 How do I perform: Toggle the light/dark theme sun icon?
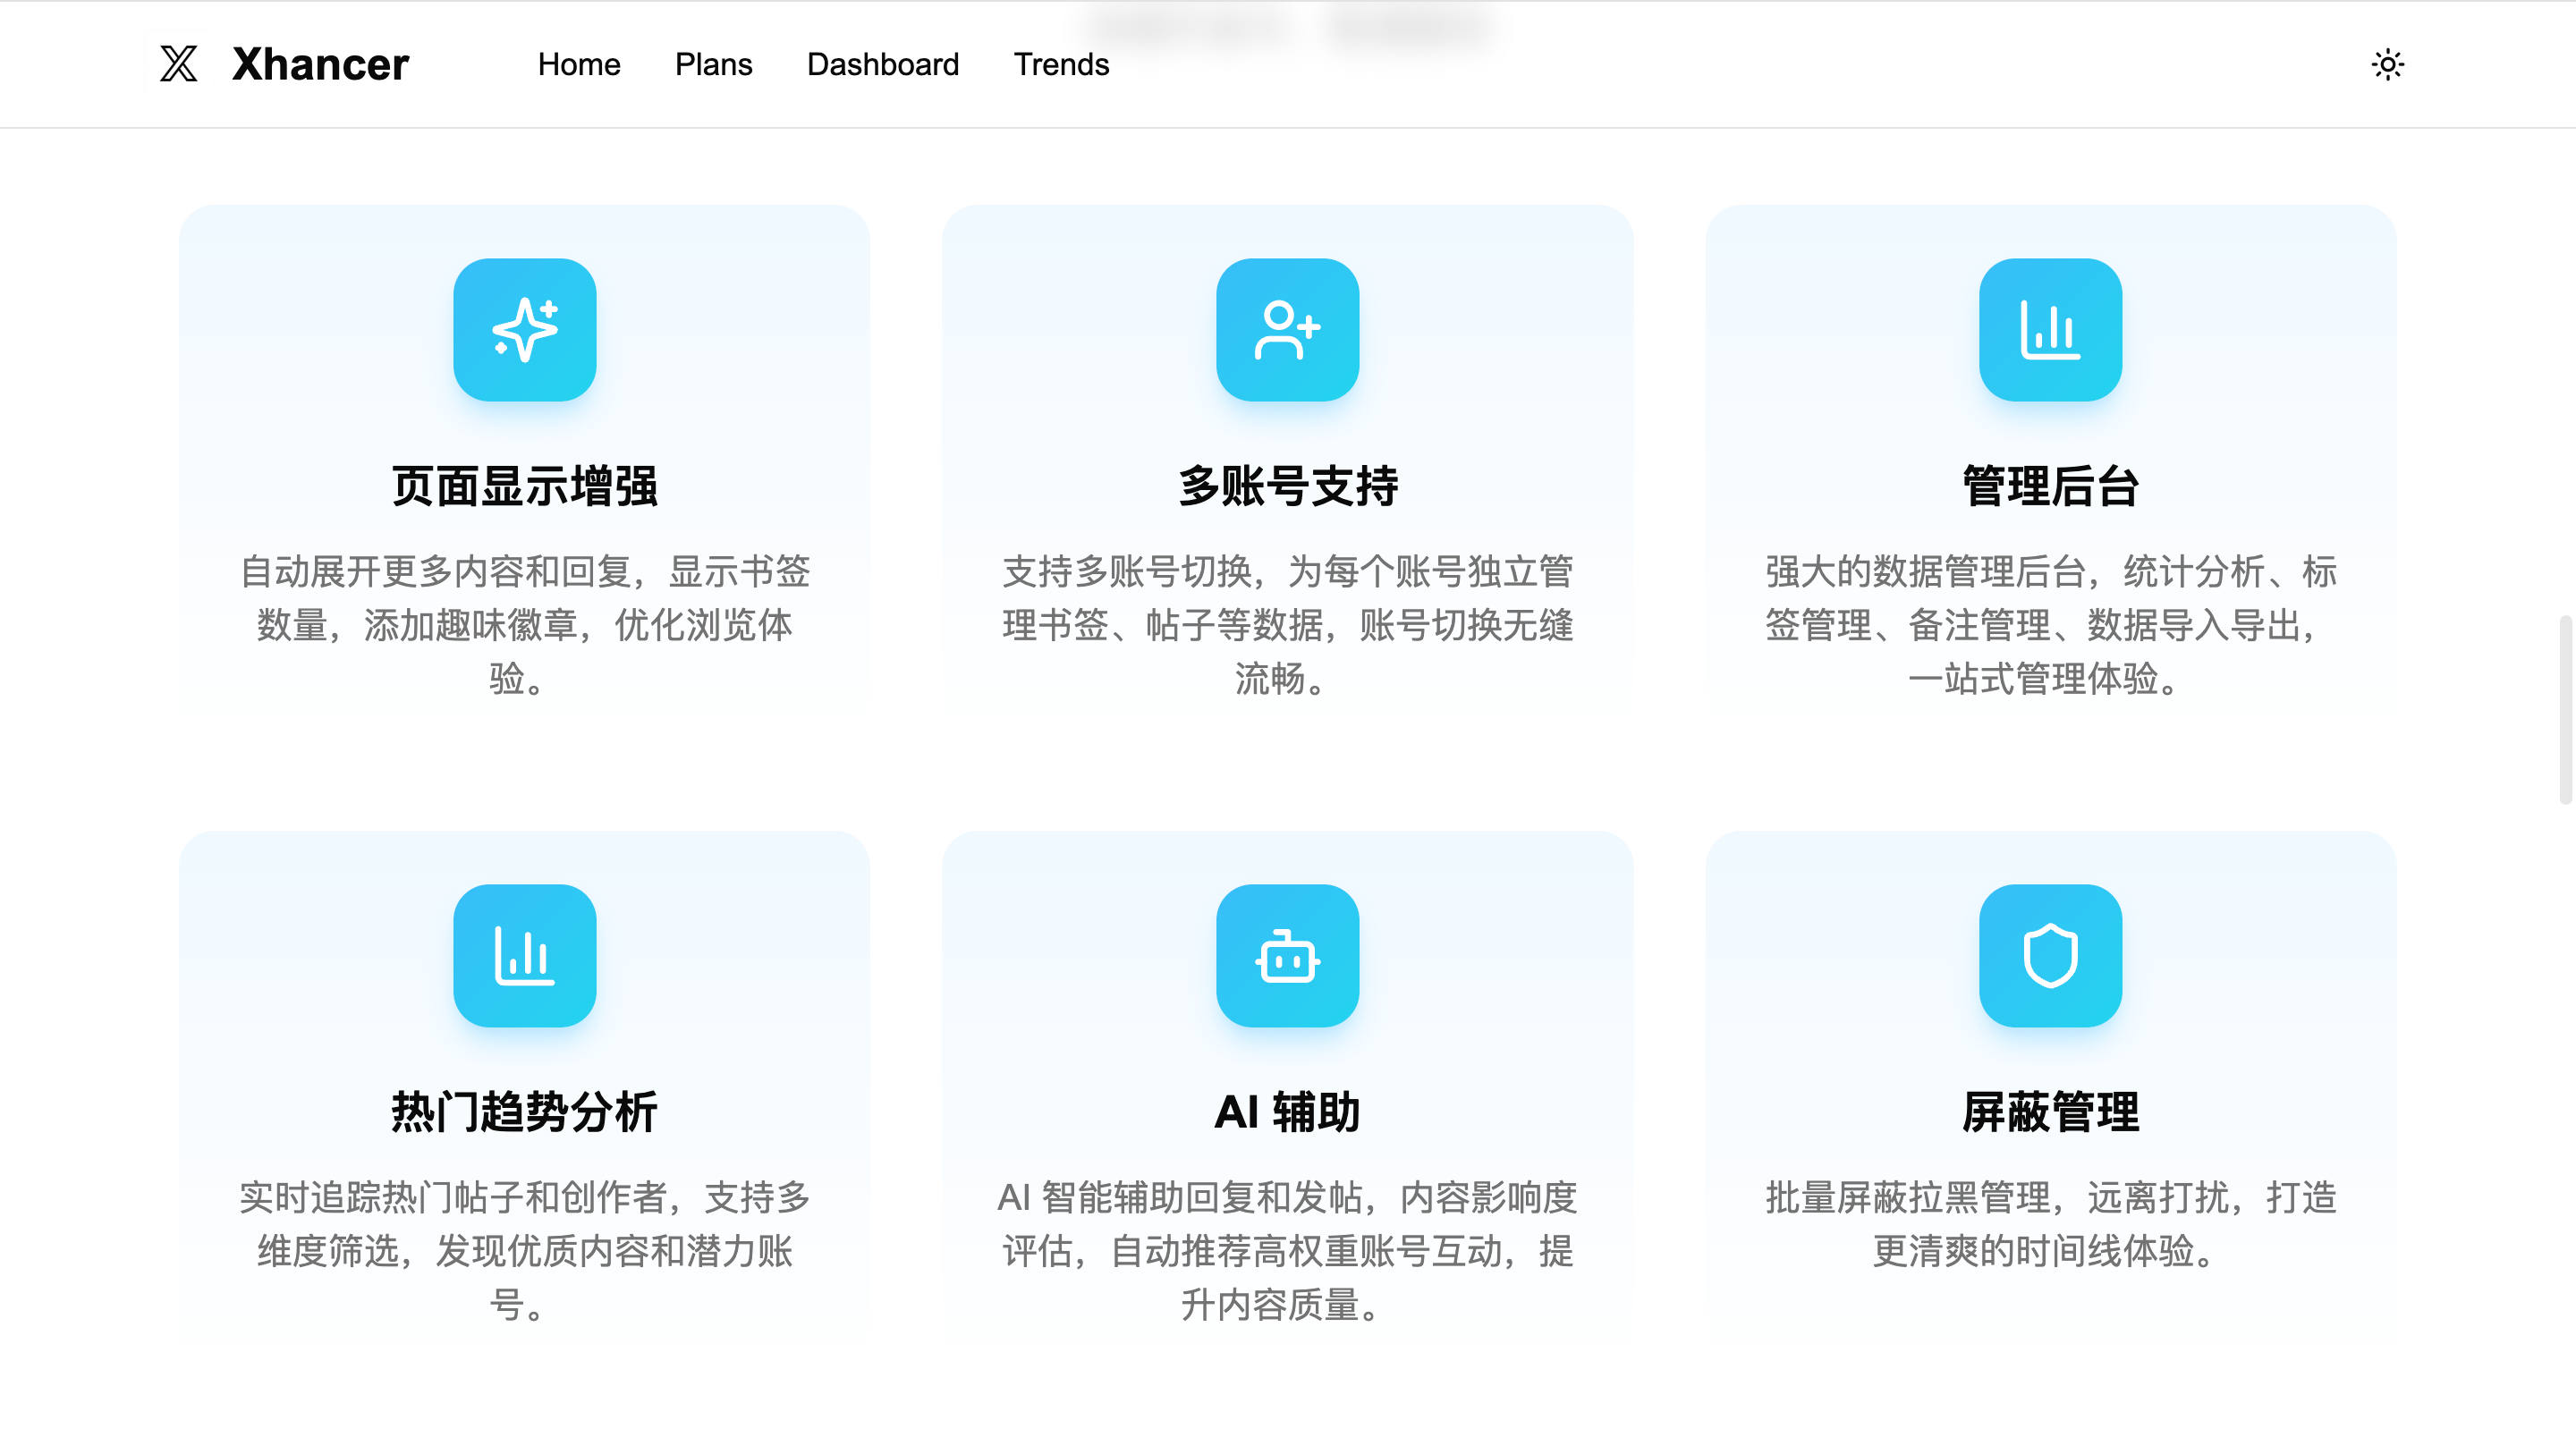coord(2387,65)
